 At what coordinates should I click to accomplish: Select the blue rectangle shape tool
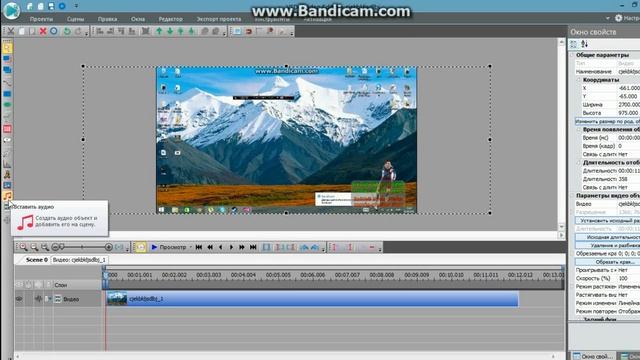pos(7,94)
